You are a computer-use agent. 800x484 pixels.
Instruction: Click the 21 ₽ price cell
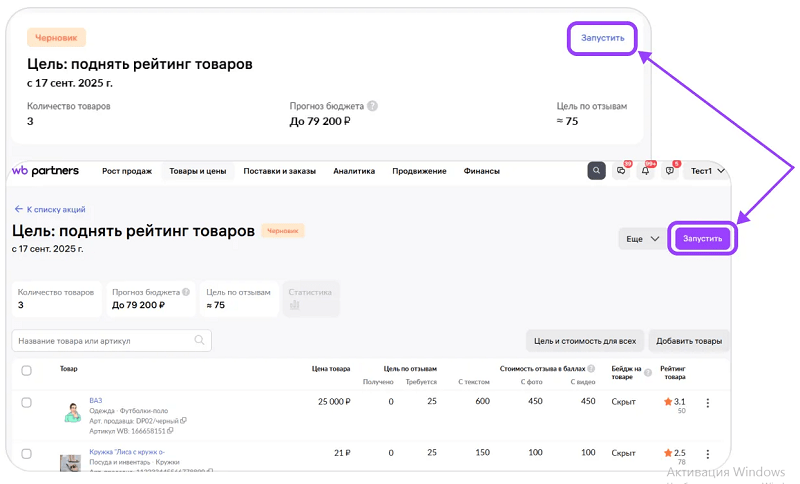(342, 453)
